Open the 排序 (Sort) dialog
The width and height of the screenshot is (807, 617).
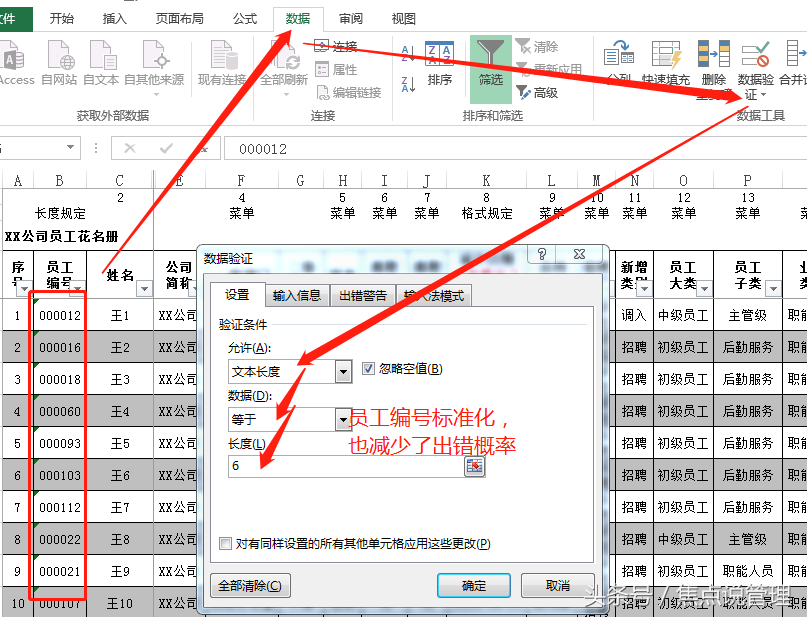tap(440, 64)
